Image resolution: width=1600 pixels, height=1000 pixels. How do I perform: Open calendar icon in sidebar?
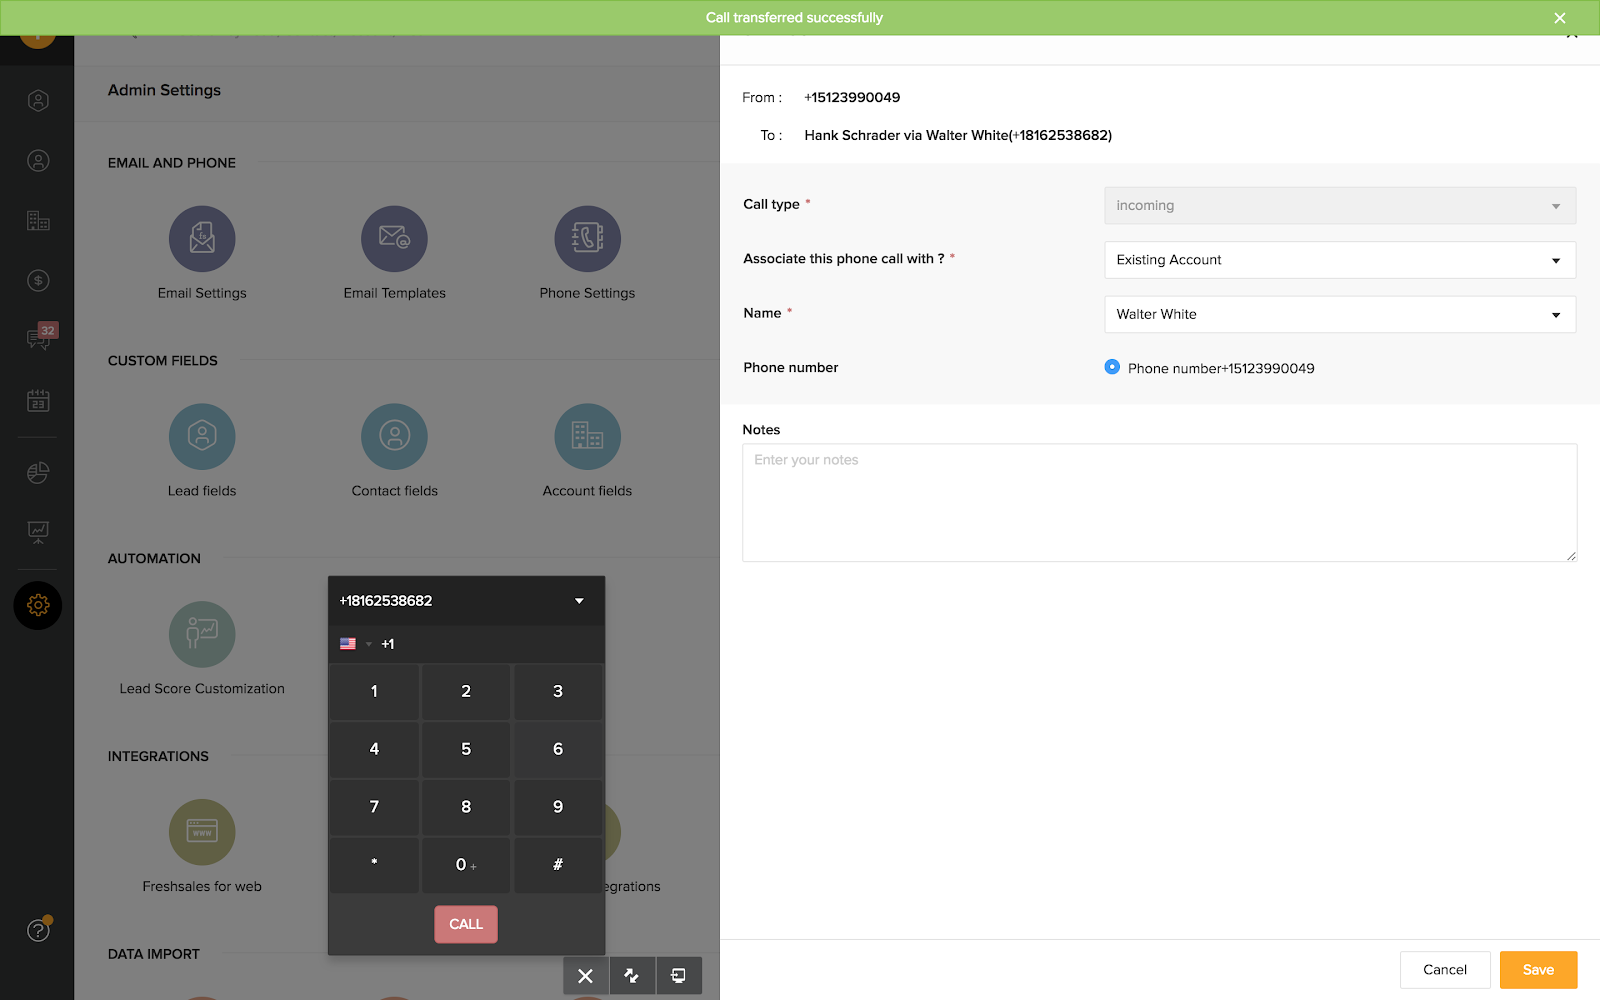click(x=38, y=401)
